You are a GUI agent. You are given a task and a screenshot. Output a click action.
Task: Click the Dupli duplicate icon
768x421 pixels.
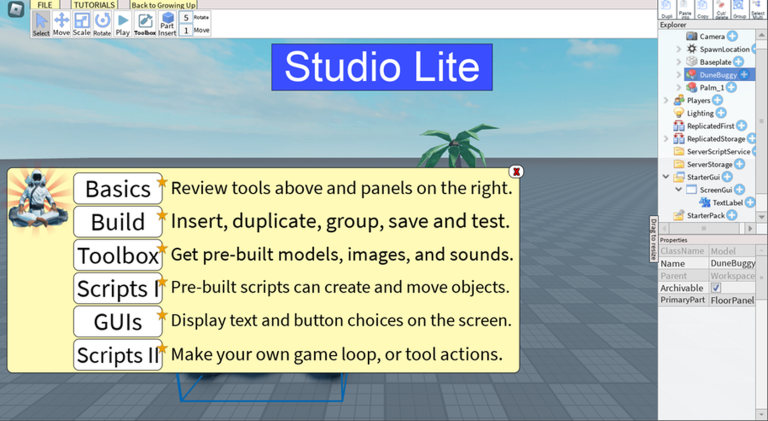[x=667, y=9]
